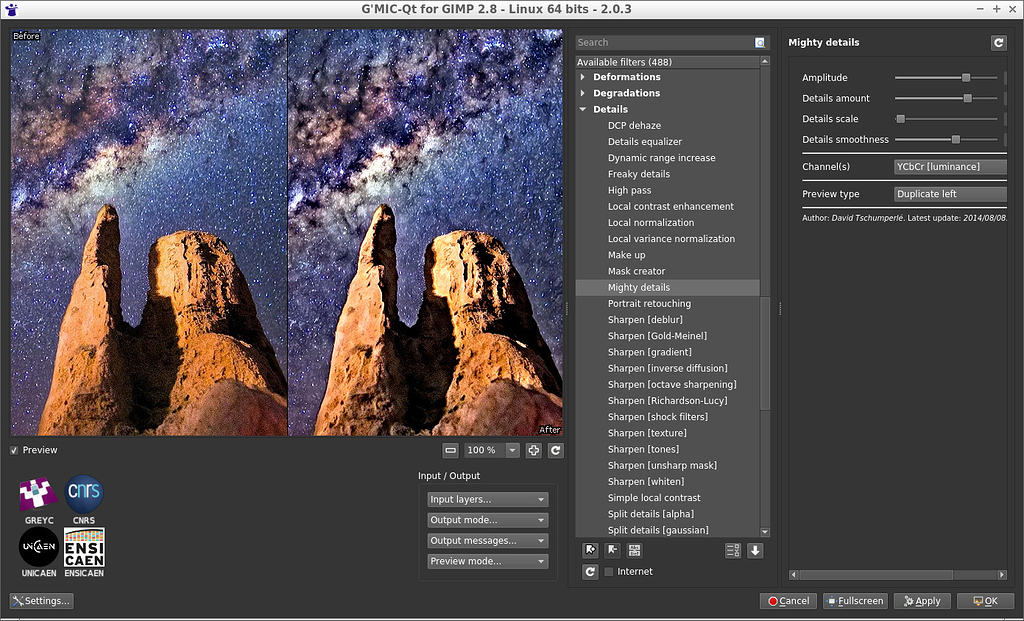The width and height of the screenshot is (1024, 621).
Task: Add current filter to favorites
Action: (590, 550)
